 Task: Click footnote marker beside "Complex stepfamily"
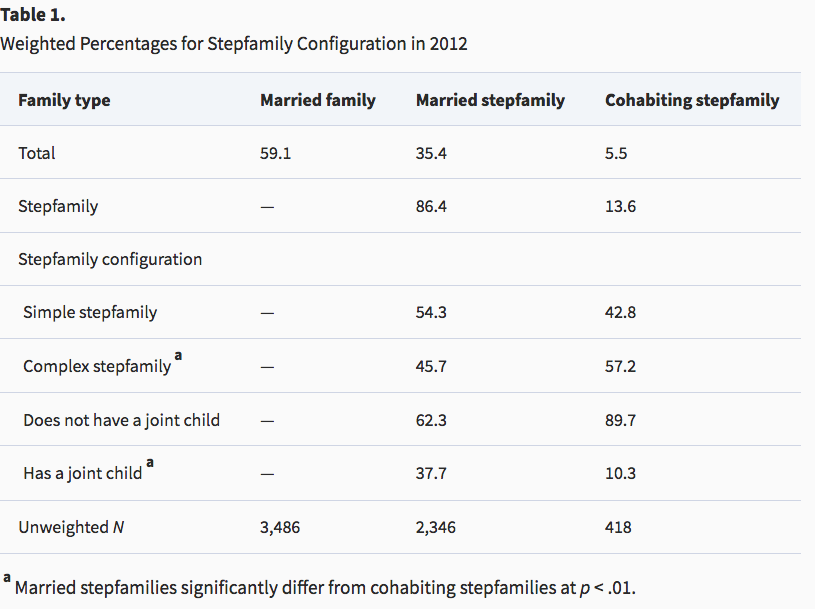178,356
